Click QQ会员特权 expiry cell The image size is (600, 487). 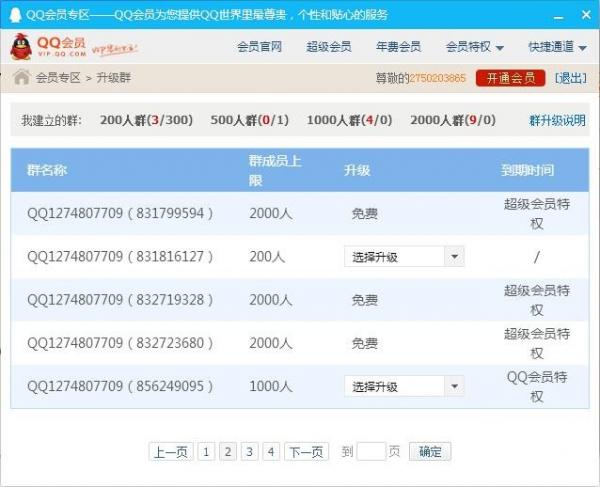[537, 387]
